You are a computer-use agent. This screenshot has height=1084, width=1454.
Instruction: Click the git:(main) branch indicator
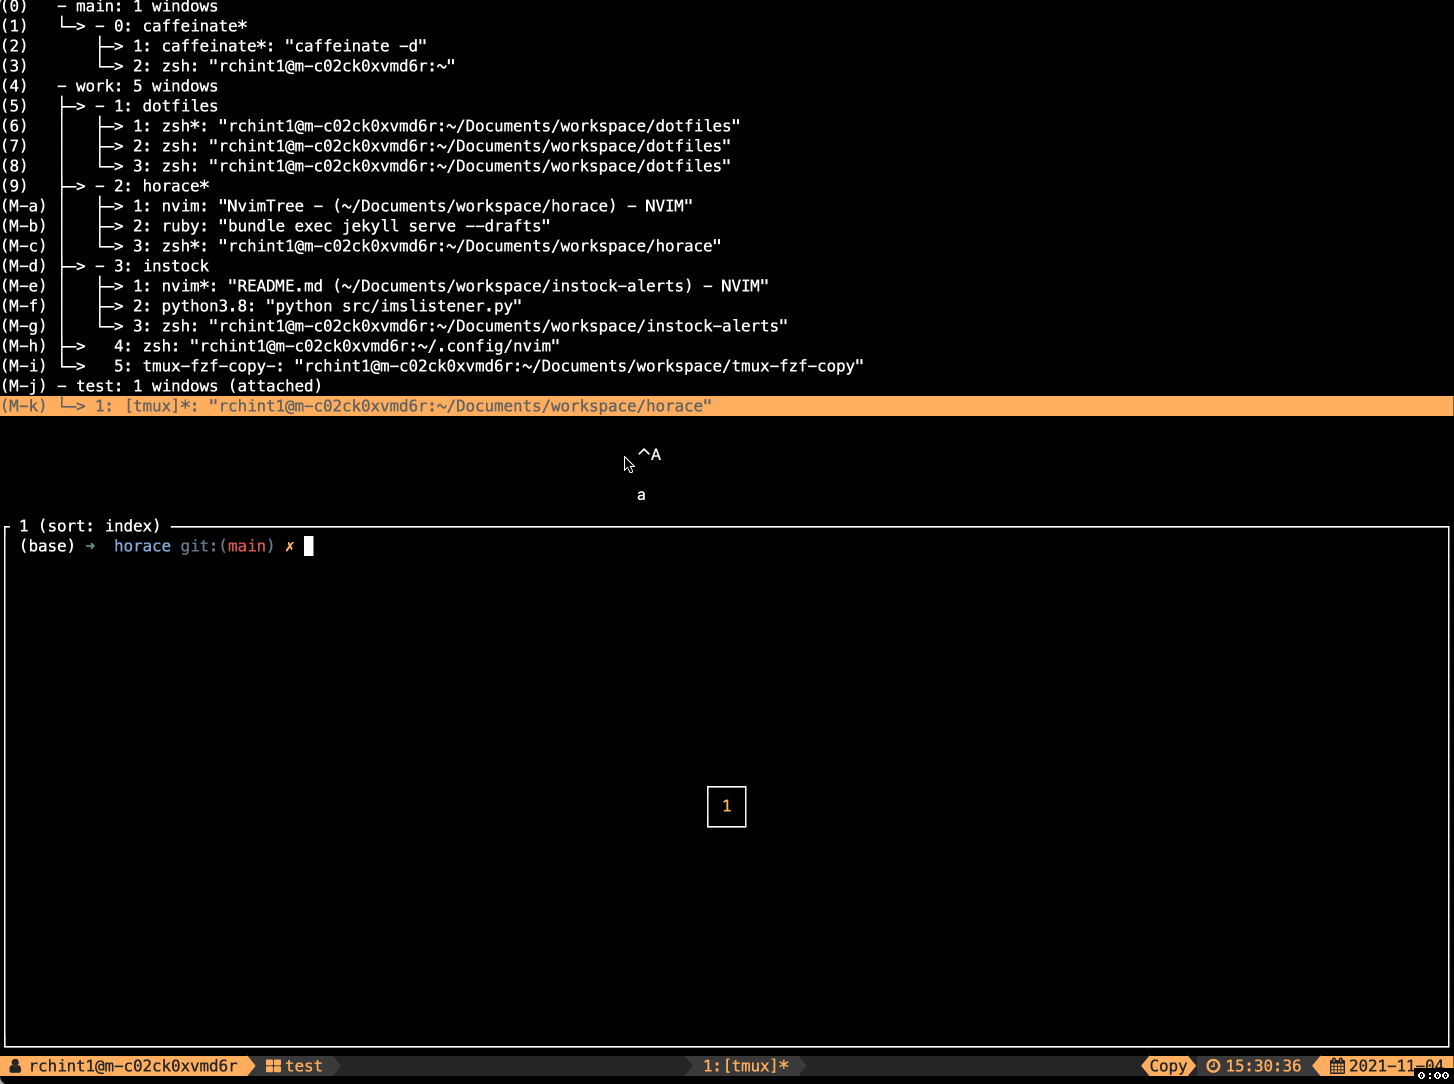(227, 546)
